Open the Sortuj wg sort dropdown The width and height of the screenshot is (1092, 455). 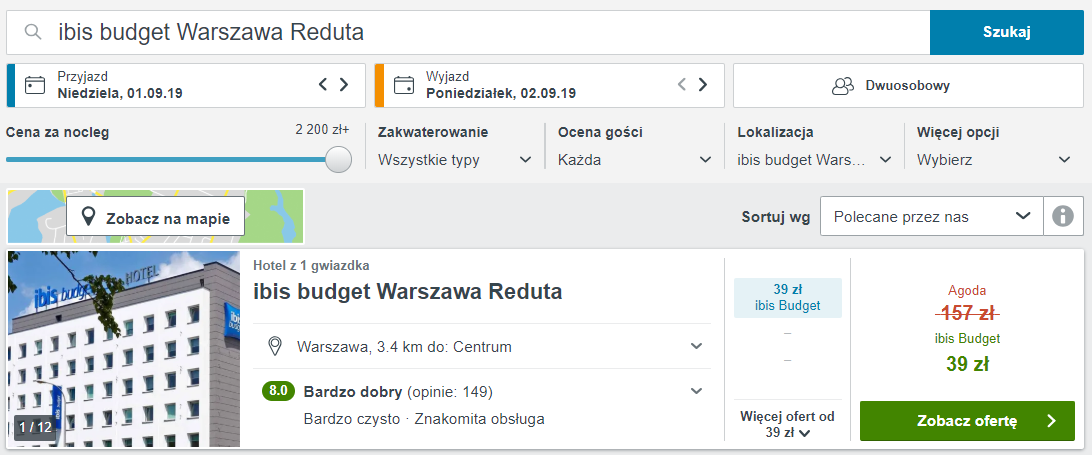pyautogui.click(x=932, y=217)
